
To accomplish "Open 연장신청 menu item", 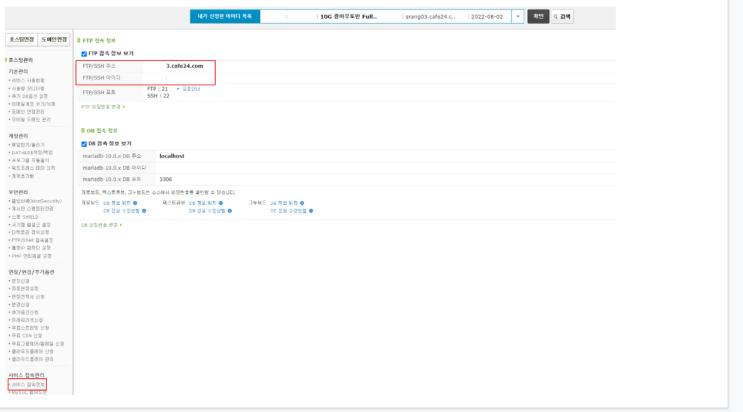I will pos(20,281).
